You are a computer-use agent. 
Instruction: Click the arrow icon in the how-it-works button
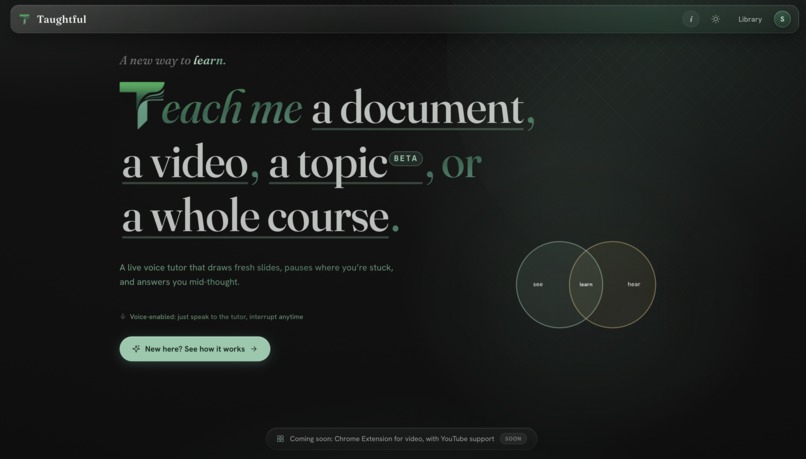click(253, 349)
